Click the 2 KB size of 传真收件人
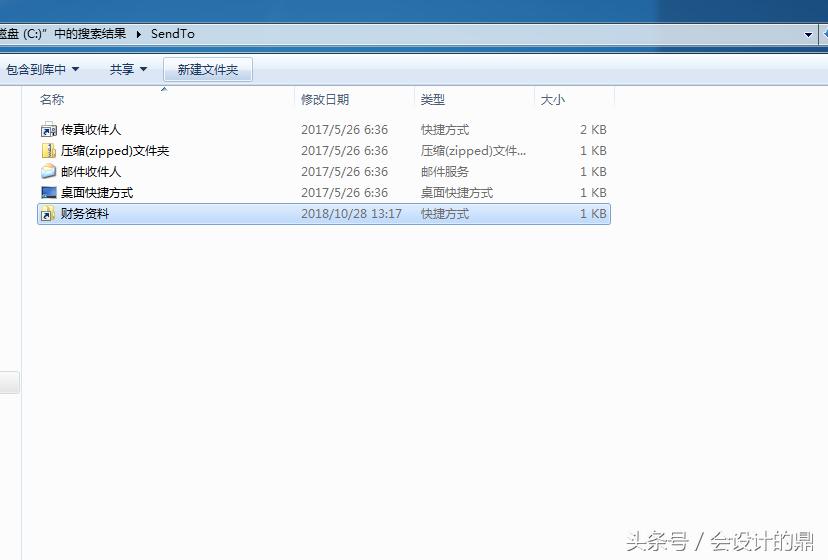 [x=593, y=129]
